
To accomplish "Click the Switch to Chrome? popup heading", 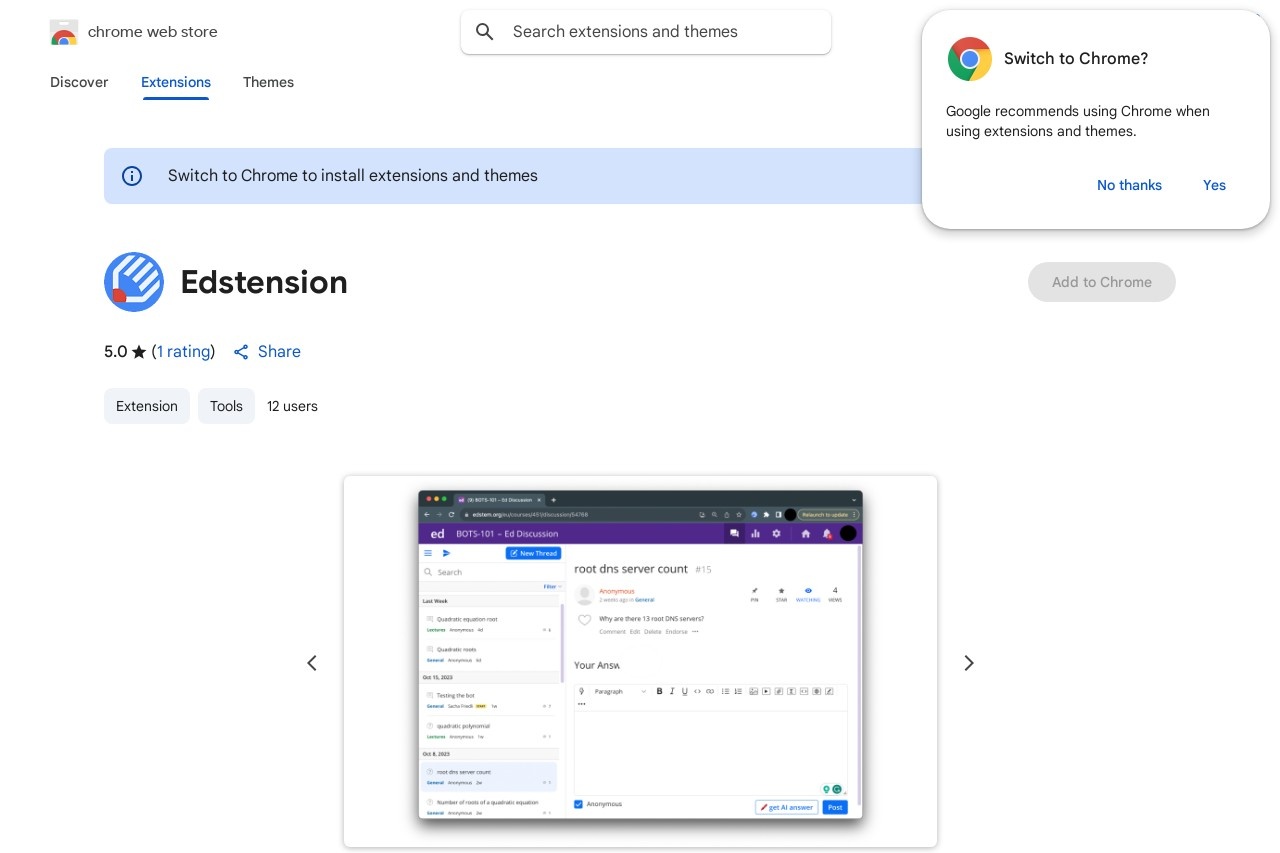I will (x=1076, y=59).
